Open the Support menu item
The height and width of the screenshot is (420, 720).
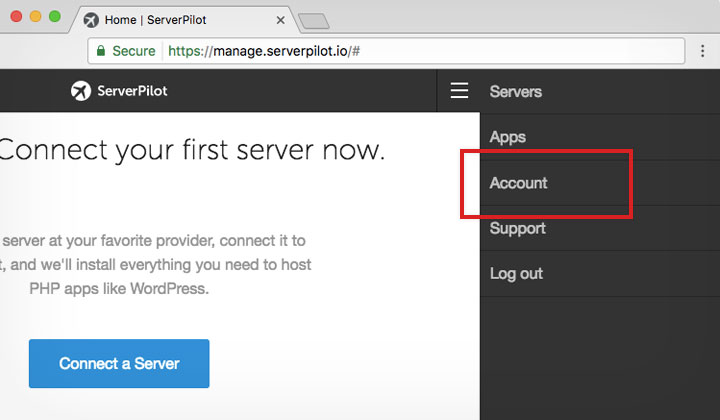(600, 228)
